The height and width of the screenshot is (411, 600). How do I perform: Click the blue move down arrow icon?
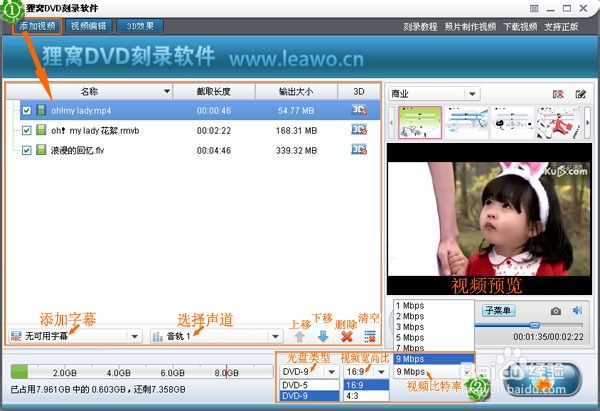323,336
